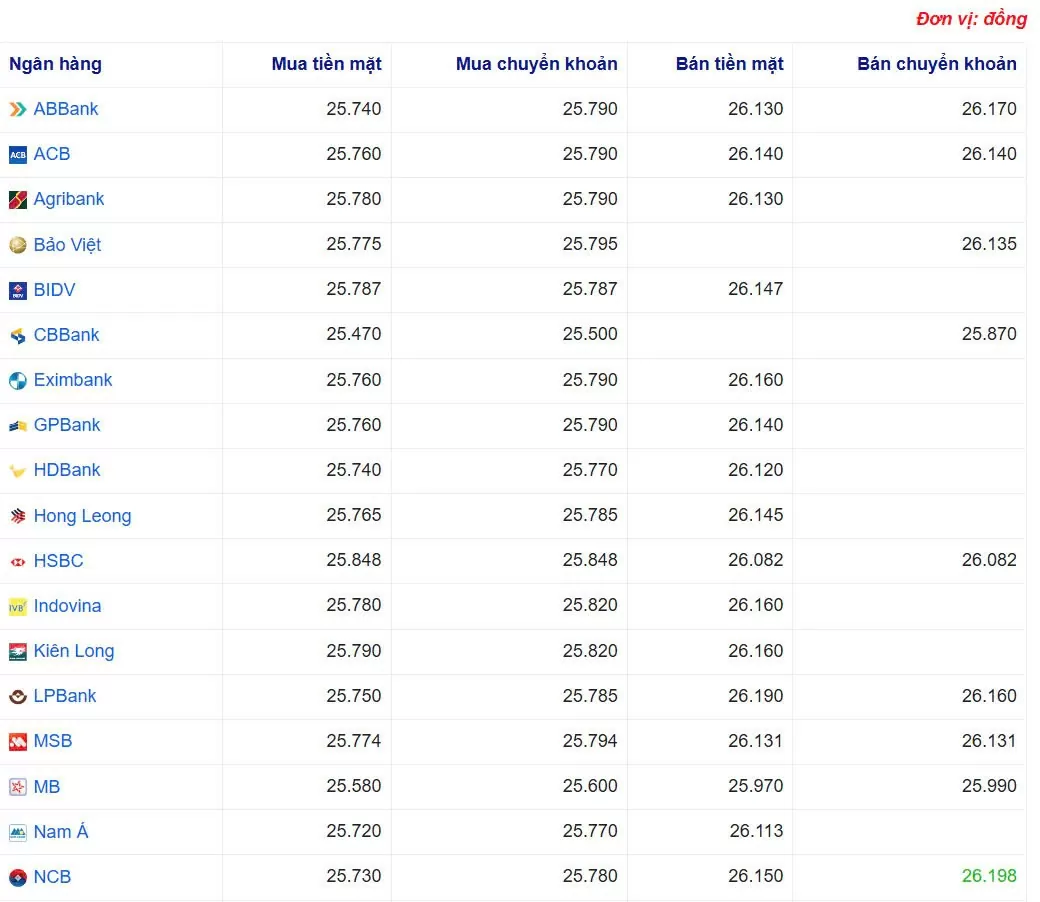Viewport: 1040px width, 902px height.
Task: Sort by the Mua tiền mặt column header
Action: point(326,64)
